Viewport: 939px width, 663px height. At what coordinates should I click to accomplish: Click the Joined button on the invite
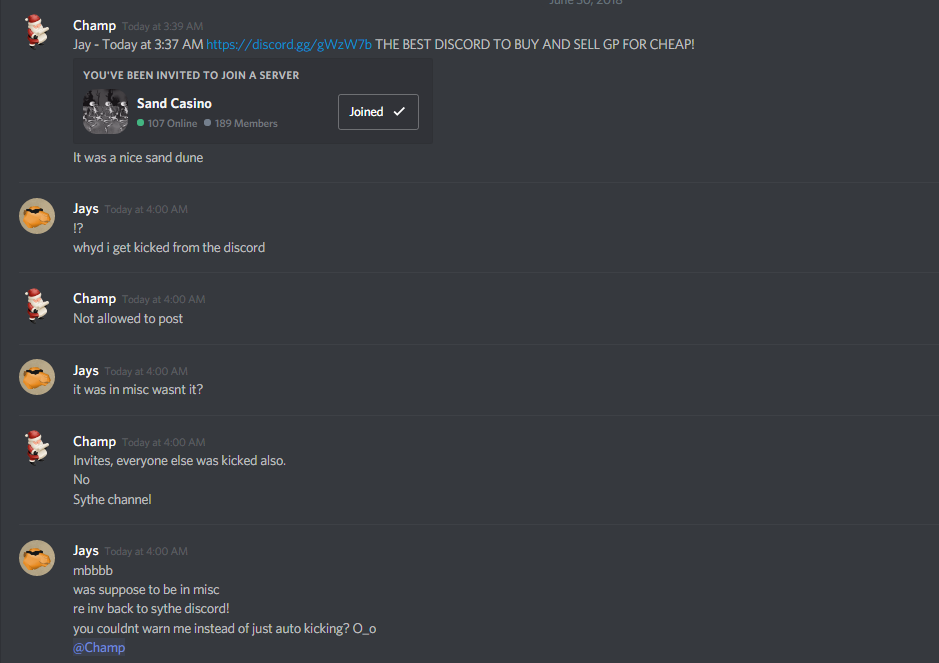378,112
